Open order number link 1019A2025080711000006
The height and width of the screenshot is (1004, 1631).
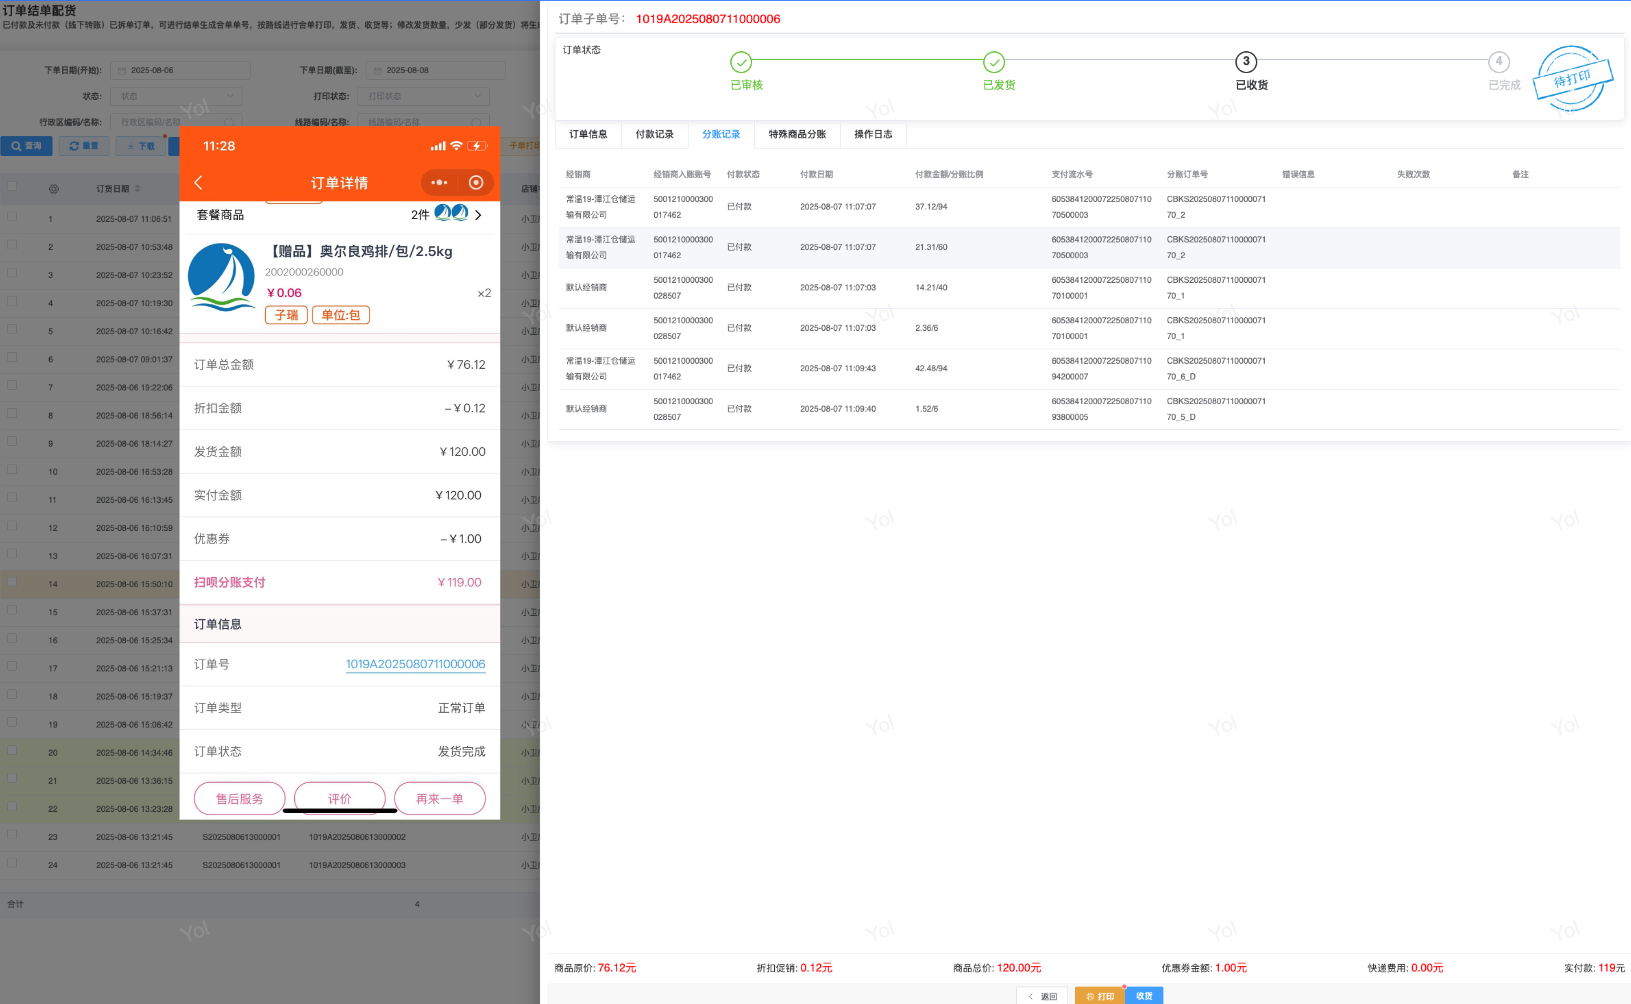tap(415, 664)
